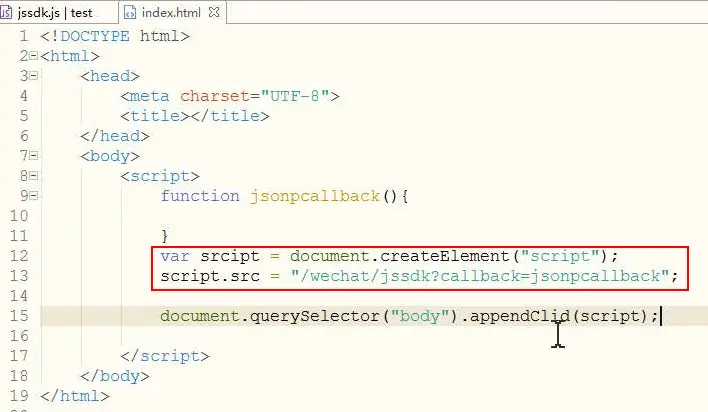Click the DOCTYPE keyword on line 1
Screen dimensions: 708x412
tap(95, 36)
